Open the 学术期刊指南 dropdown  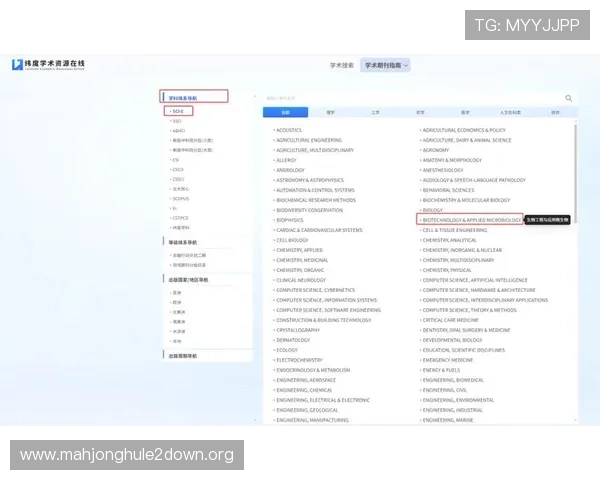coord(385,65)
